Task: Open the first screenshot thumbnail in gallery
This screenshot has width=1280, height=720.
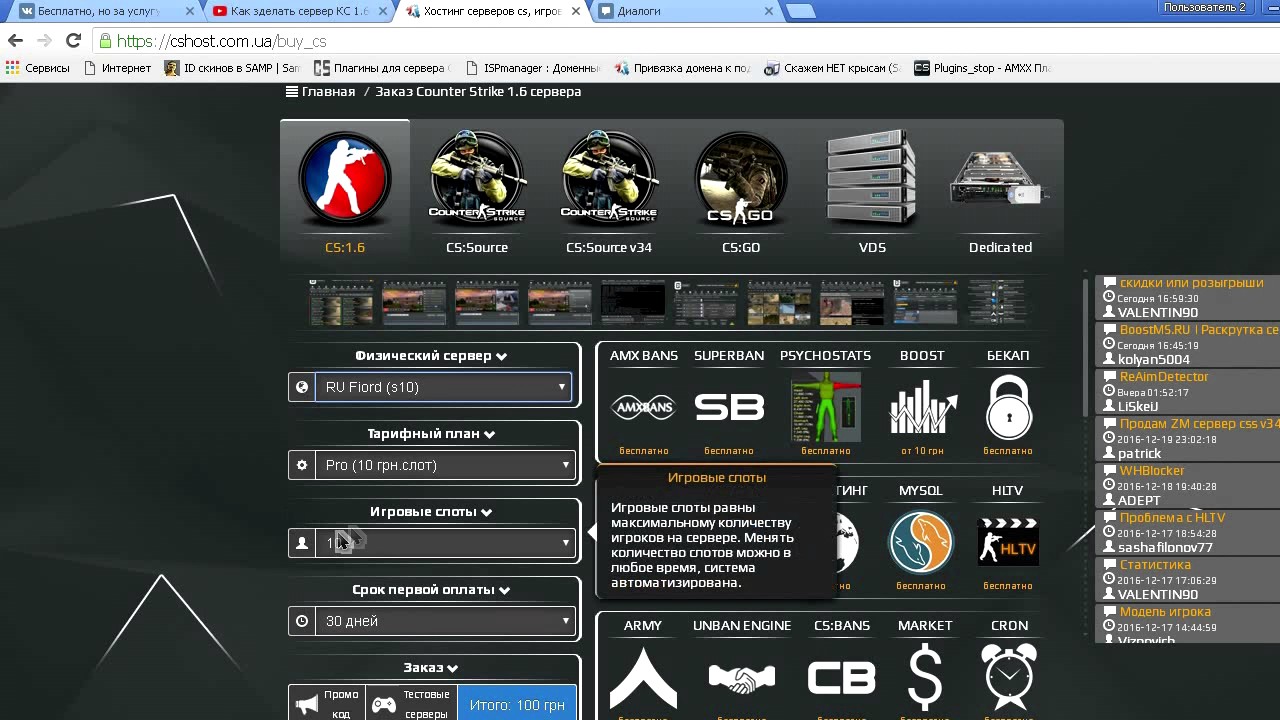Action: [341, 301]
